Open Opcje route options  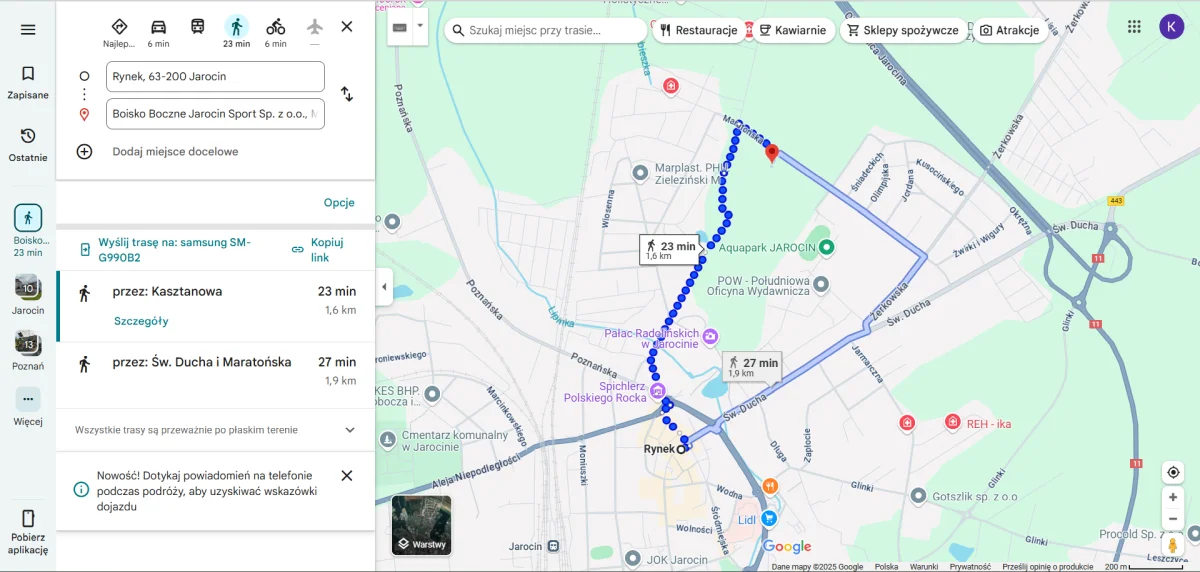[x=339, y=202]
